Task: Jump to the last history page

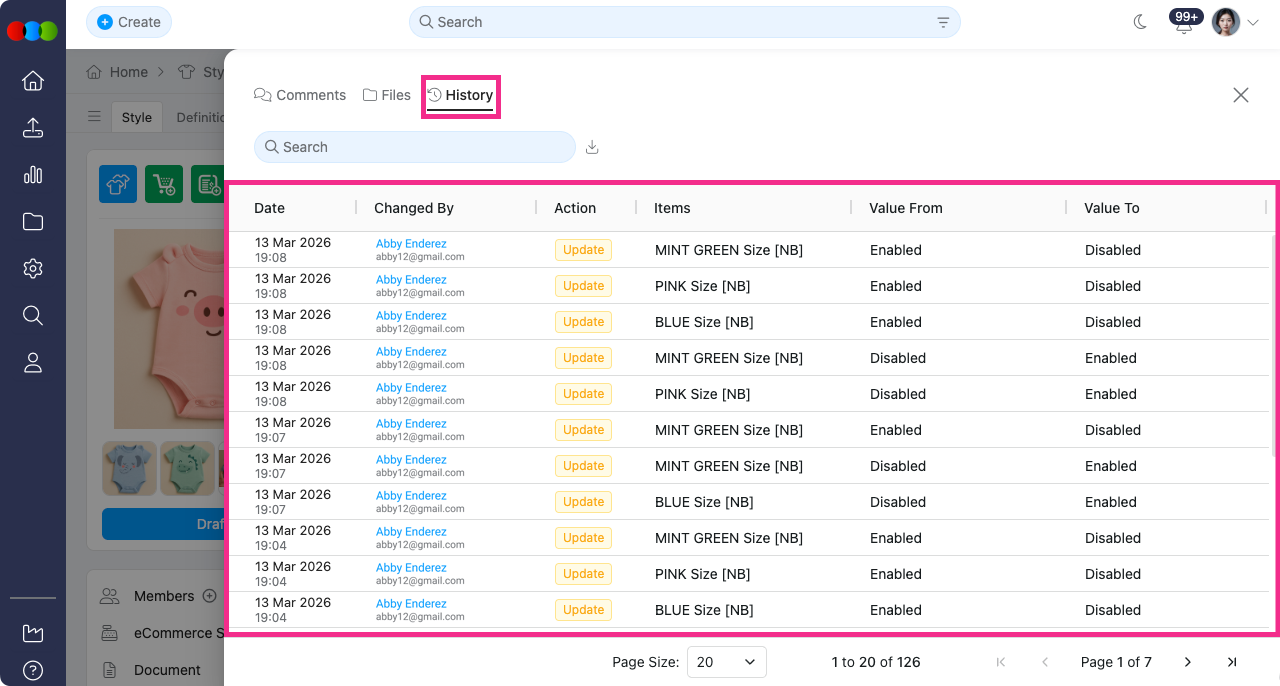Action: click(x=1232, y=662)
